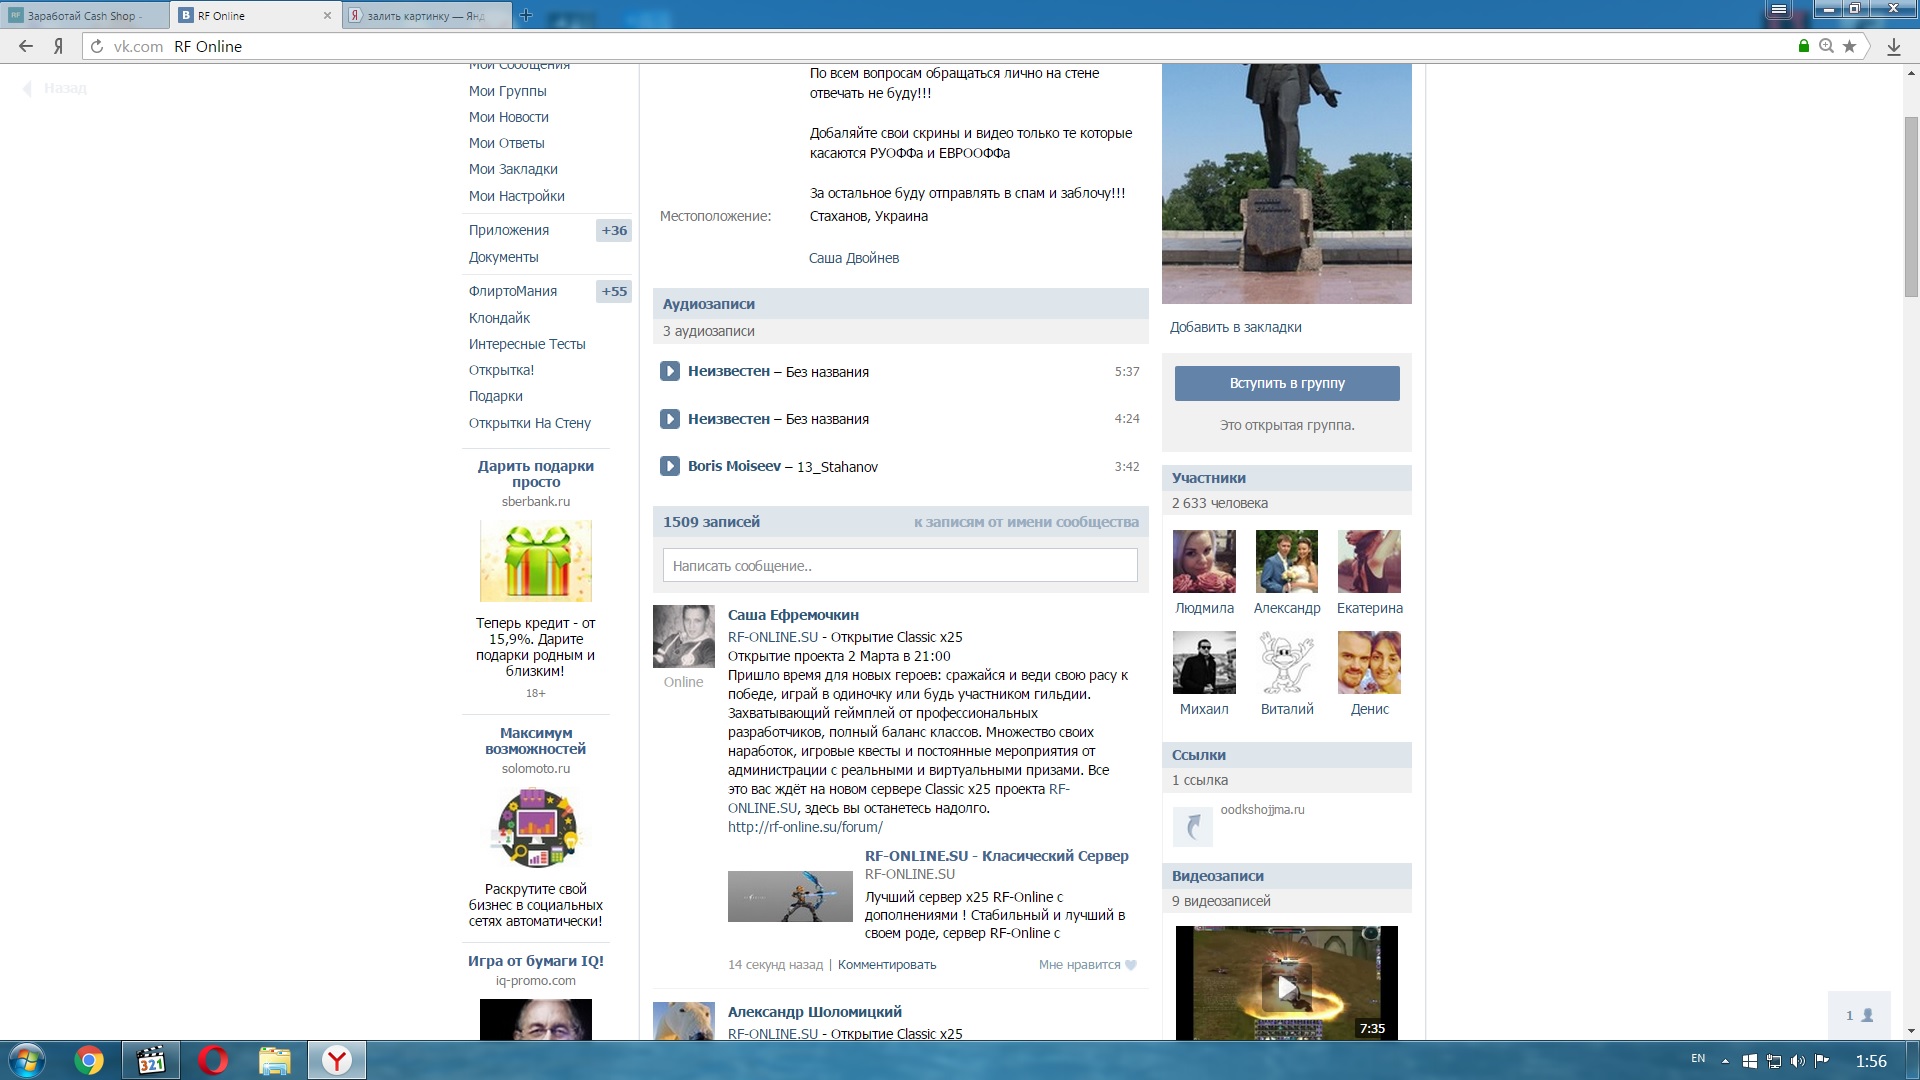Screen dimensions: 1920x1080
Task: Click Назад button at top left
Action: pos(56,88)
